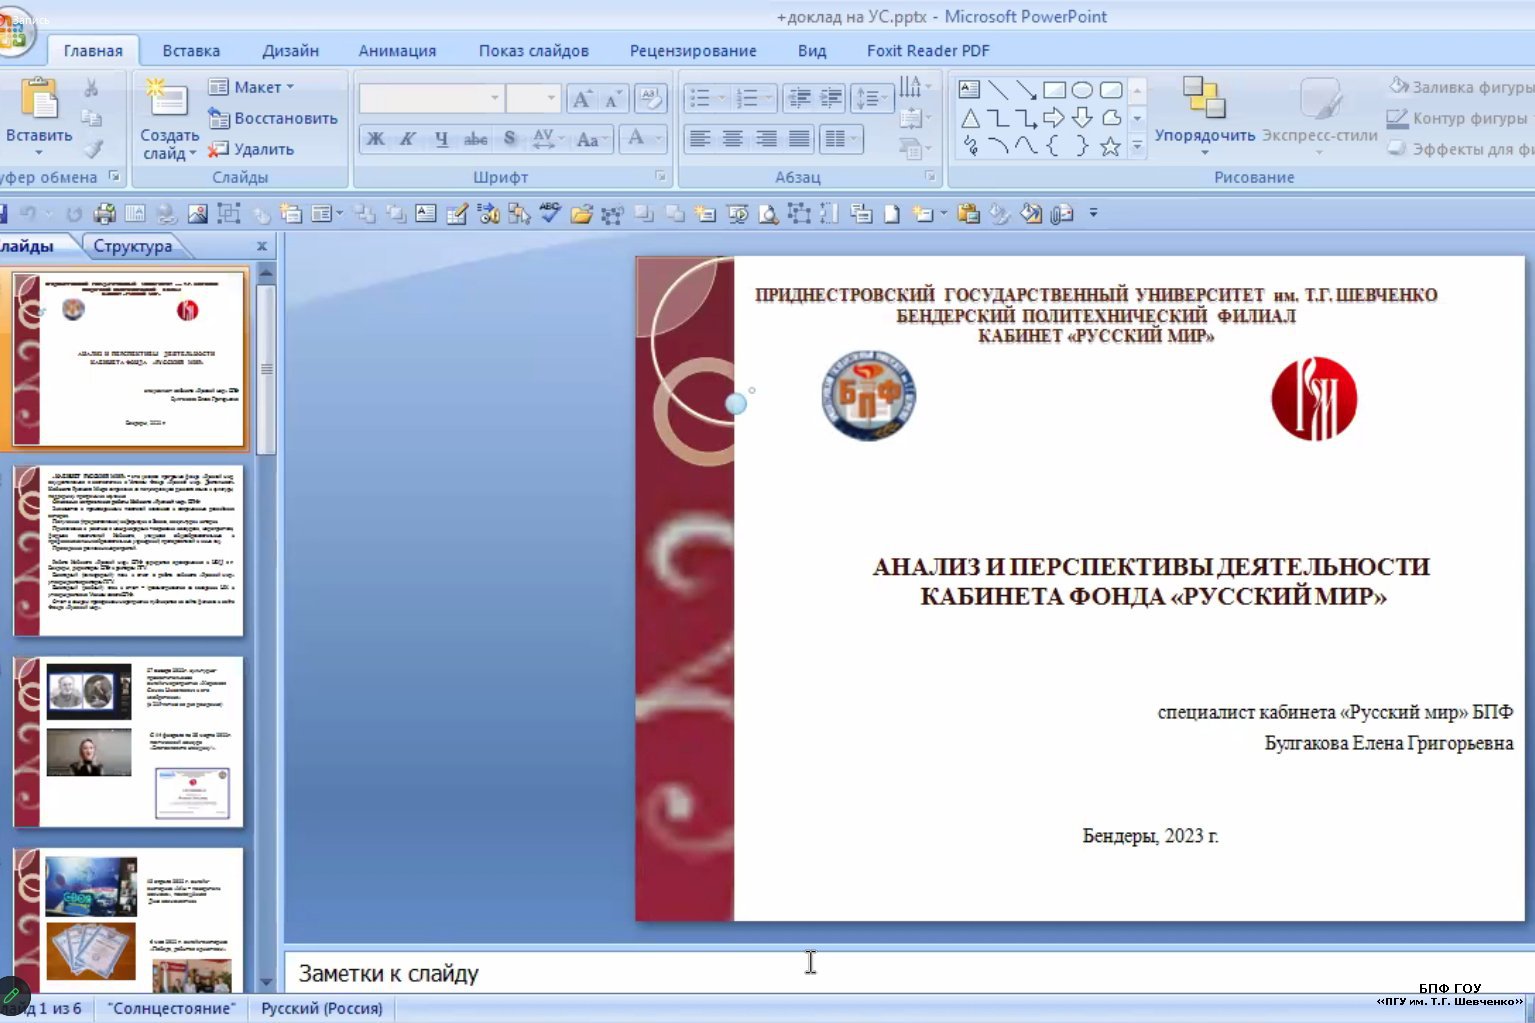The image size is (1535, 1023).
Task: Open the font name combo box
Action: 431,98
